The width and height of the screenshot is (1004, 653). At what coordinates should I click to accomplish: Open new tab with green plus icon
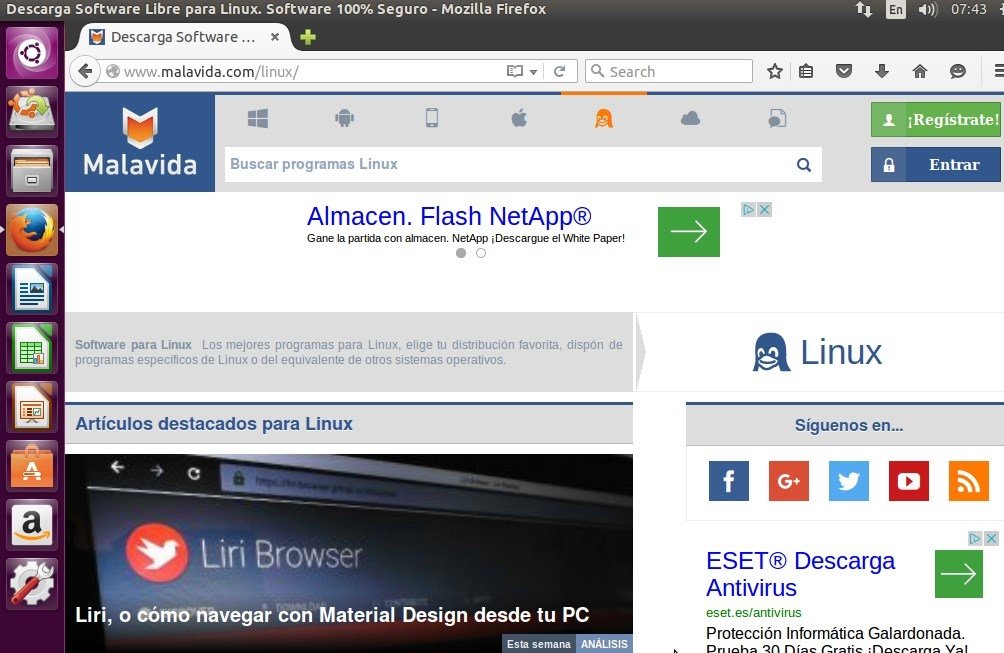(308, 37)
